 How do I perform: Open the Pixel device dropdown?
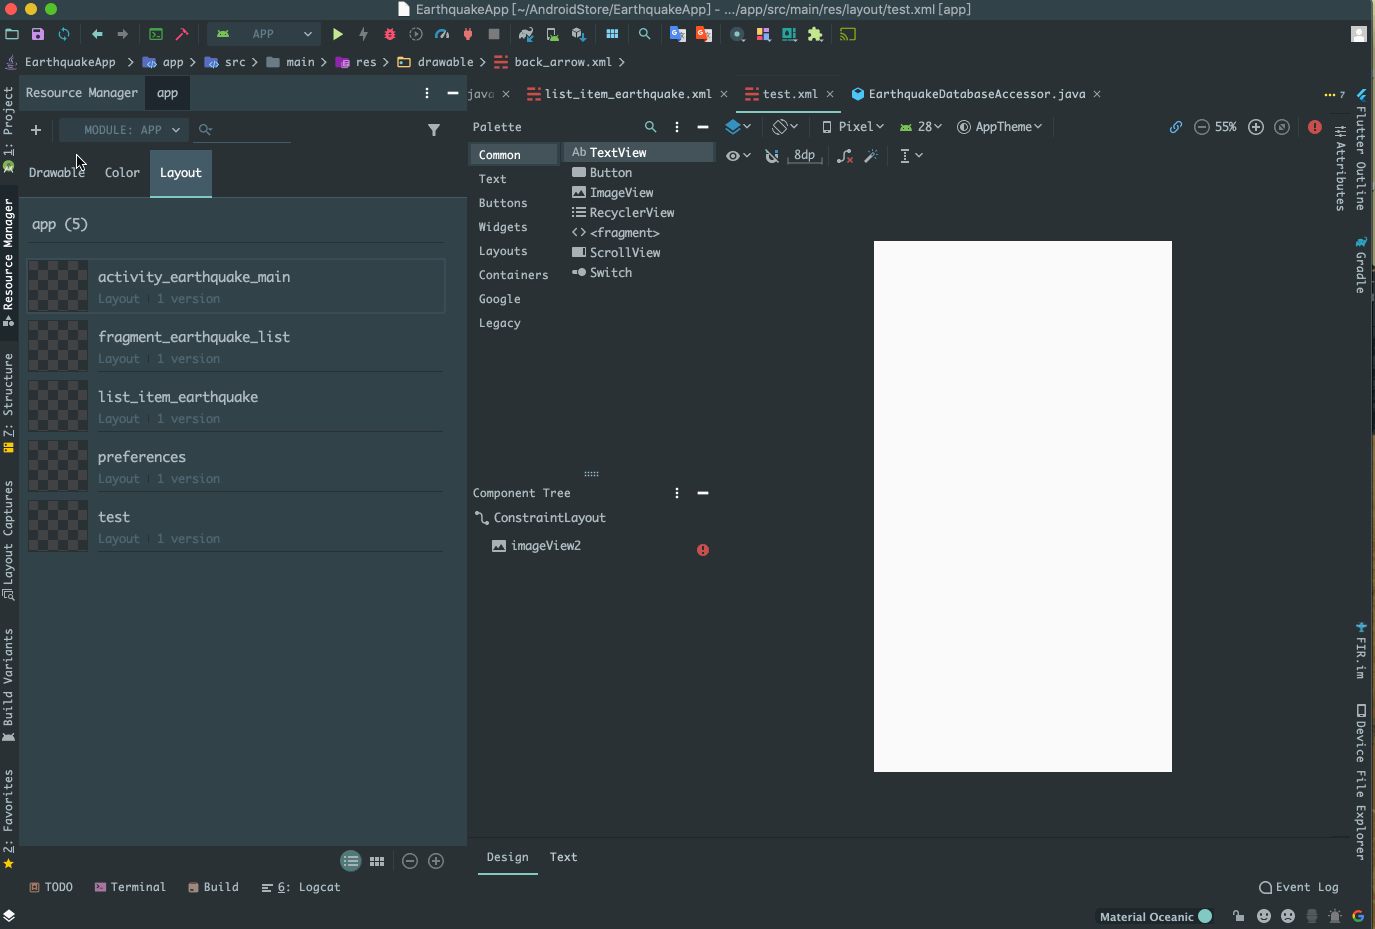(853, 127)
